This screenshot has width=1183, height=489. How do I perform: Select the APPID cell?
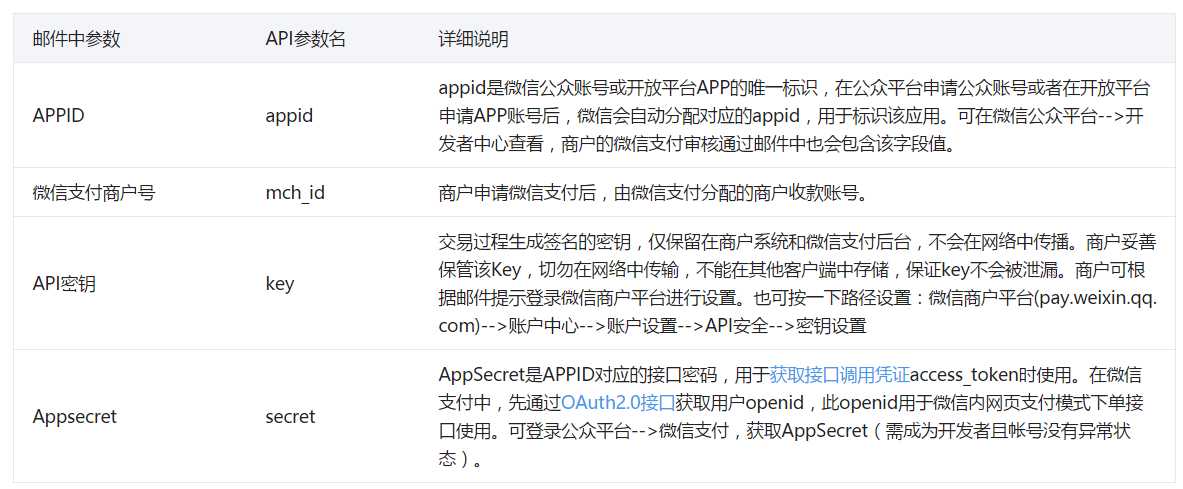[60, 116]
